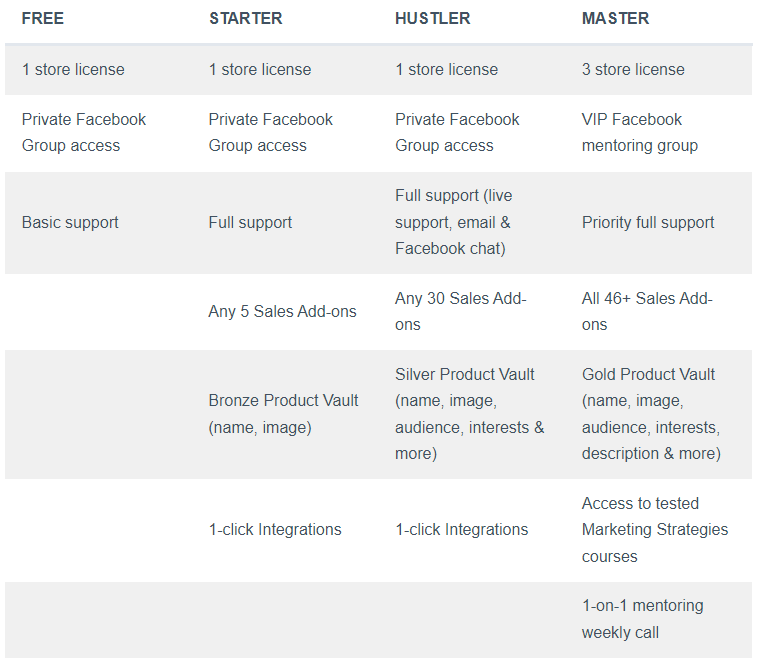This screenshot has height=671, width=765.
Task: Click the STARTER plan column header
Action: tap(245, 19)
